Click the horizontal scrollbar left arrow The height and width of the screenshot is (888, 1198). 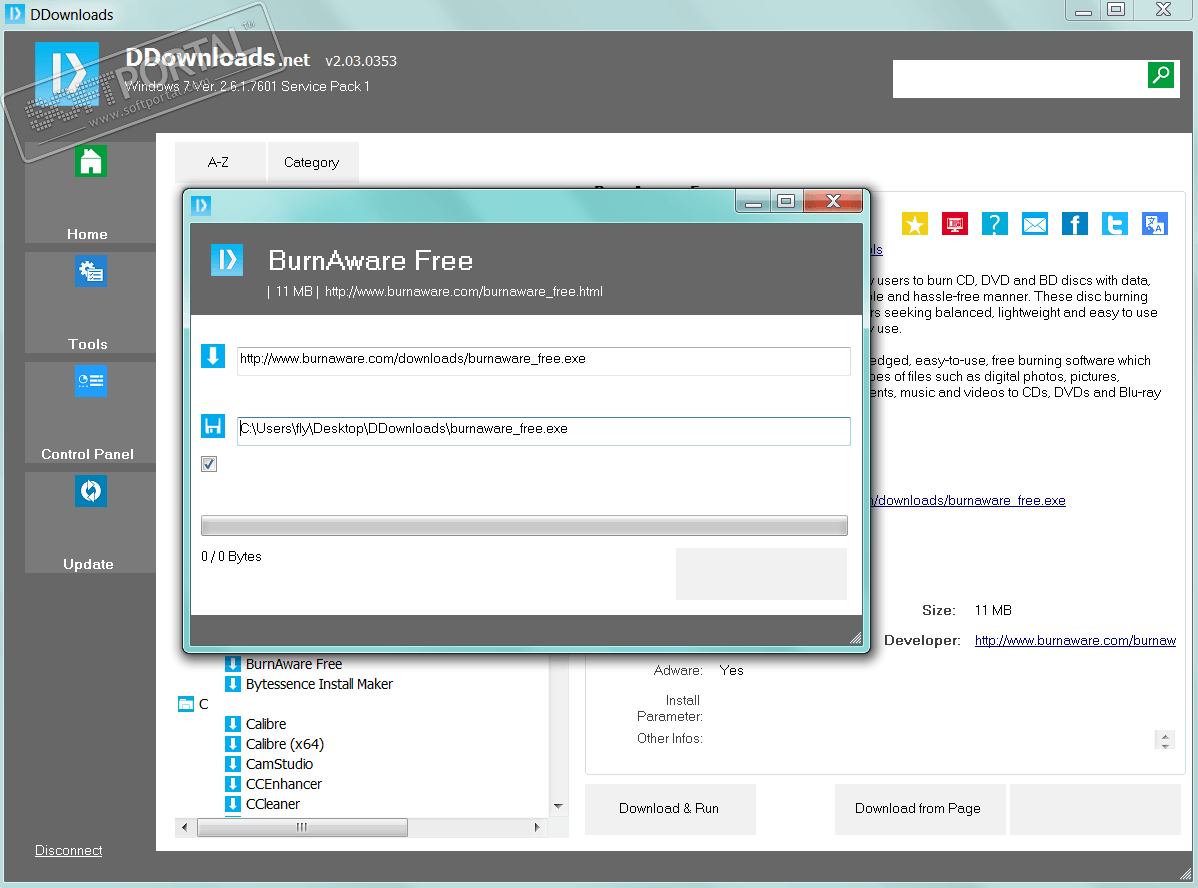coord(184,827)
